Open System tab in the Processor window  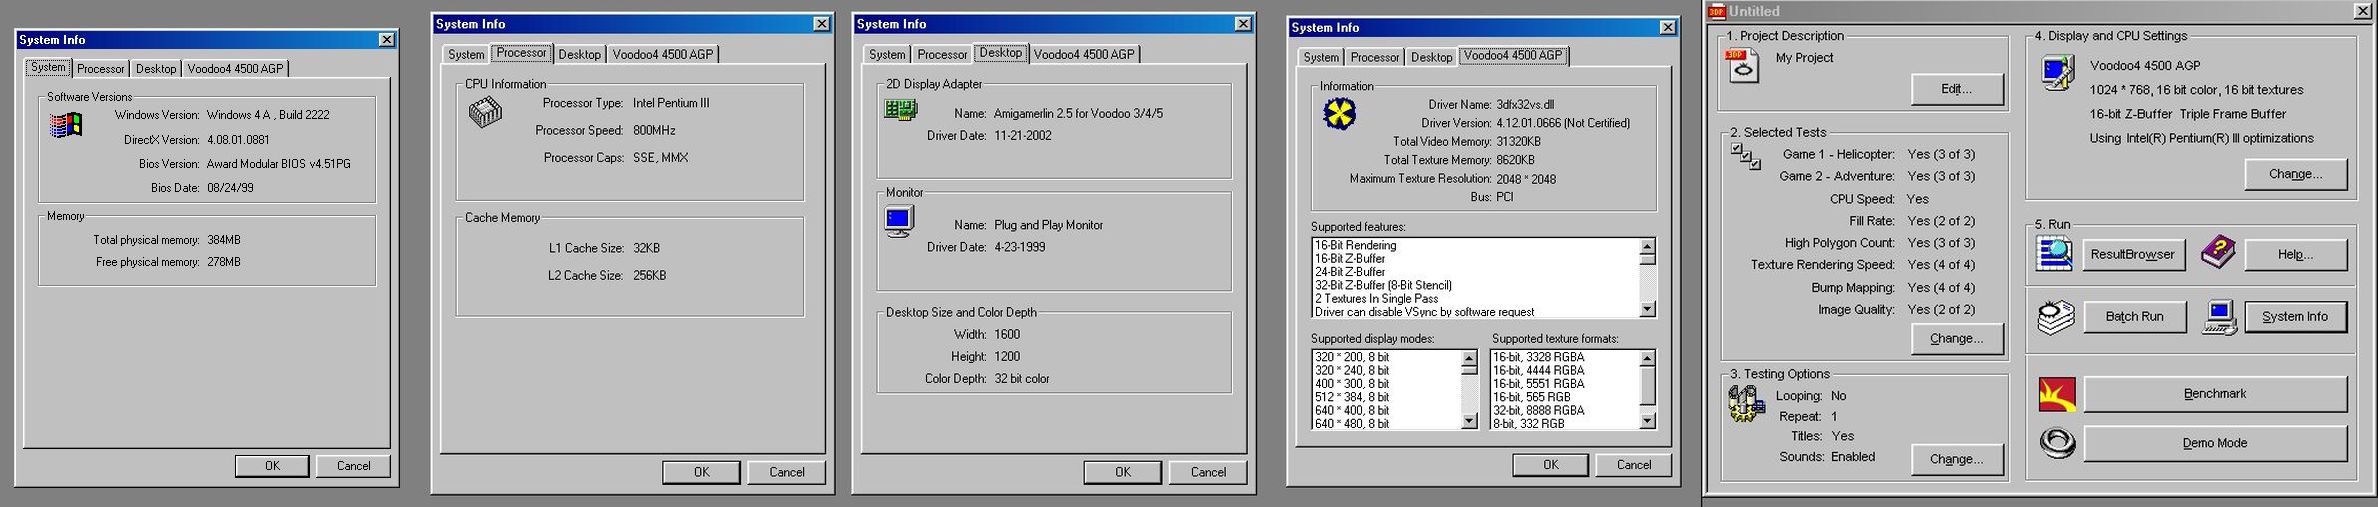pos(466,54)
